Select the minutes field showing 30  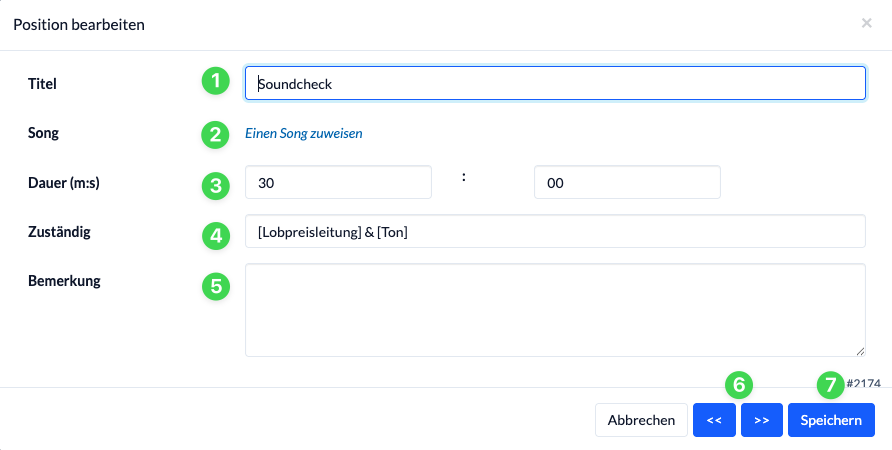338,182
